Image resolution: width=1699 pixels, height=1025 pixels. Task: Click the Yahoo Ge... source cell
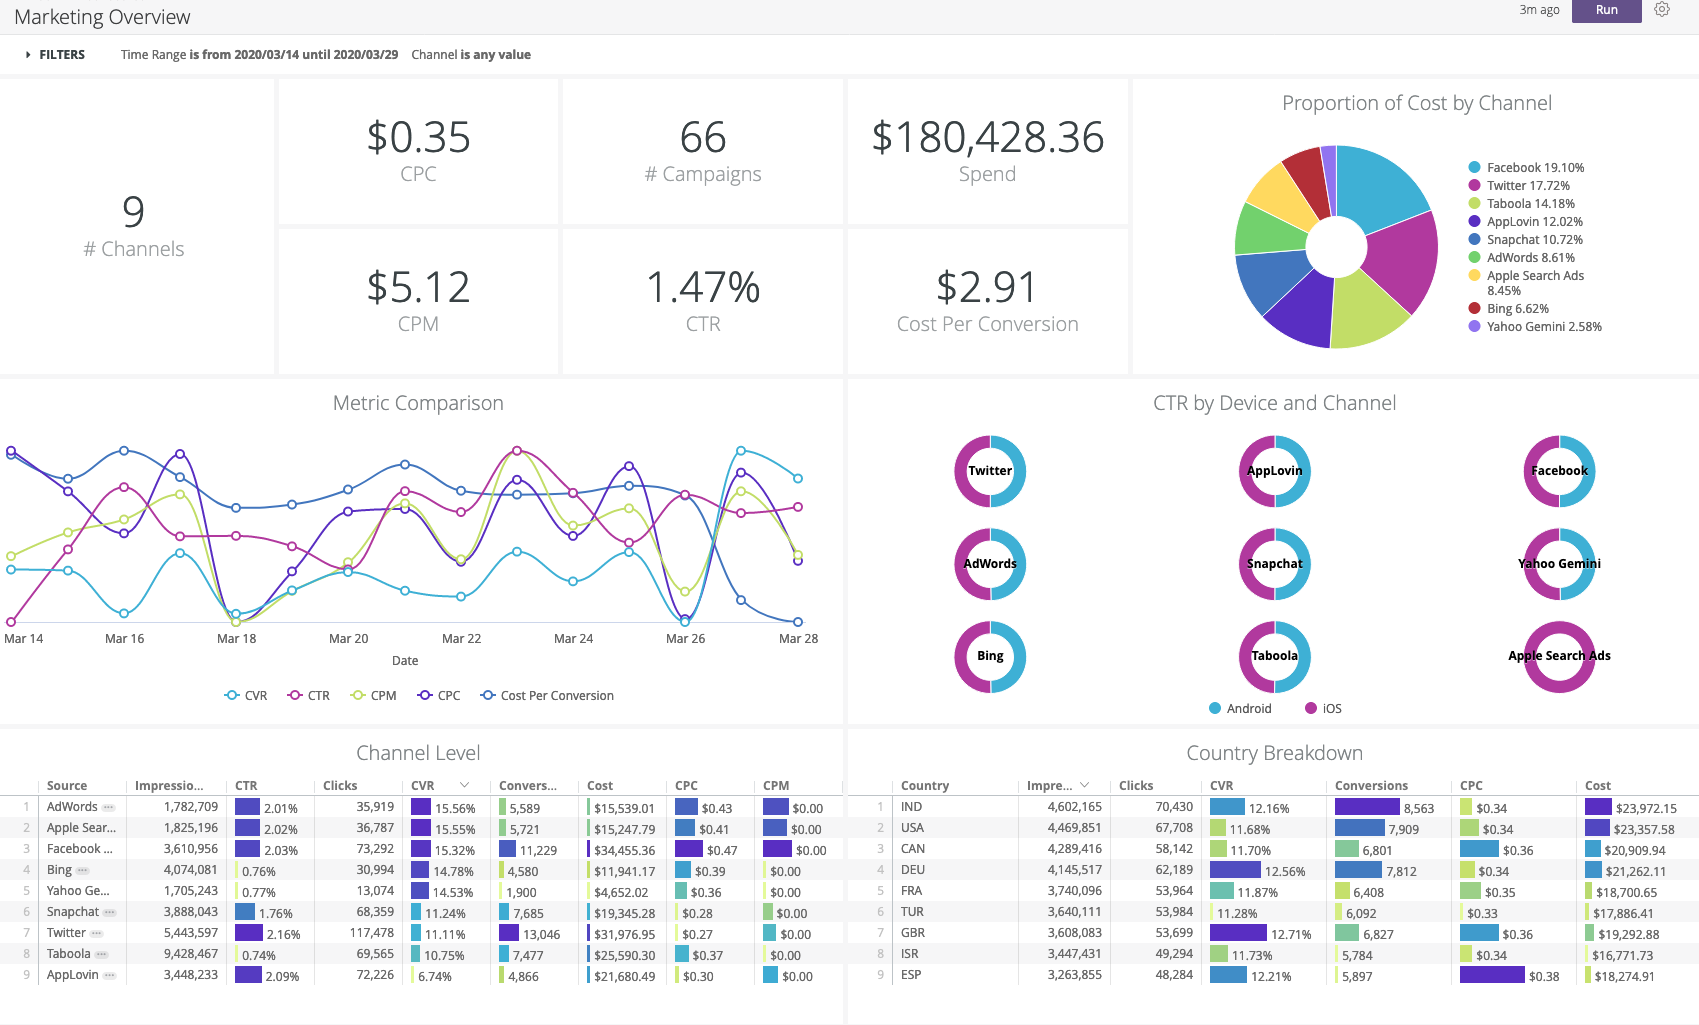[x=78, y=891]
